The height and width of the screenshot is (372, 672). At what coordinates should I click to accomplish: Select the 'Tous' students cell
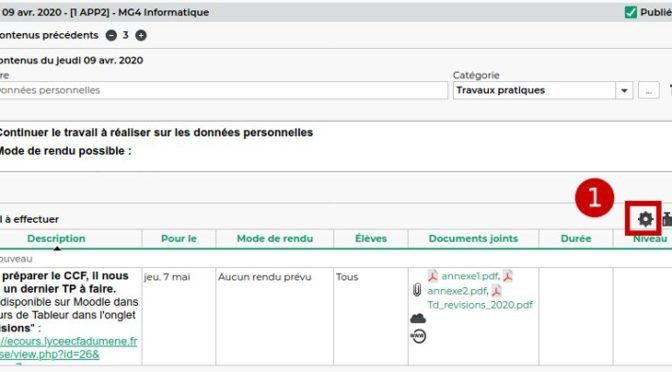coord(371,316)
